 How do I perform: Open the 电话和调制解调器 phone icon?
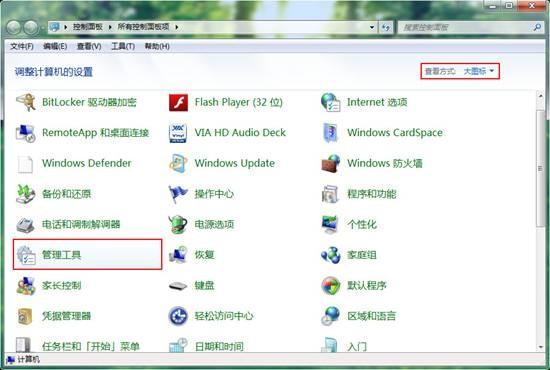pos(26,224)
